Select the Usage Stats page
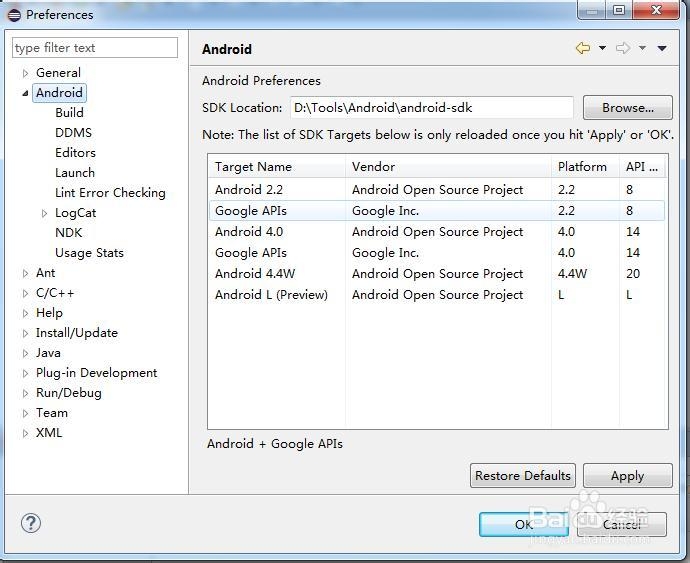690x563 pixels. (x=89, y=253)
